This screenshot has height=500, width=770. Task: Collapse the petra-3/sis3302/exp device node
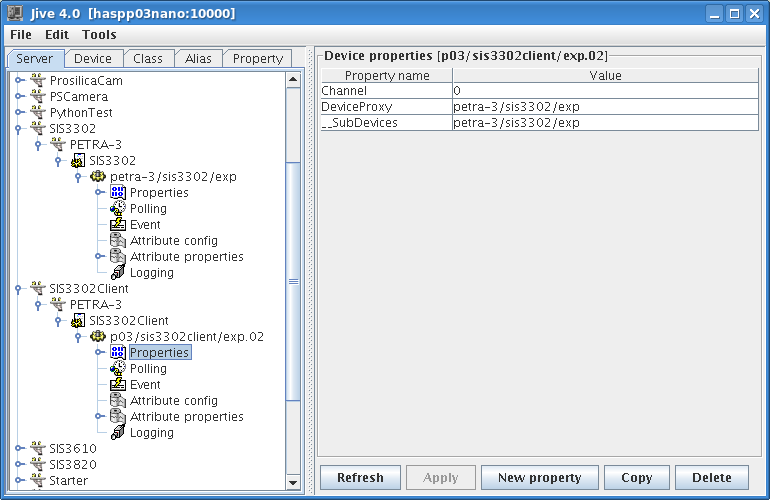click(x=78, y=177)
